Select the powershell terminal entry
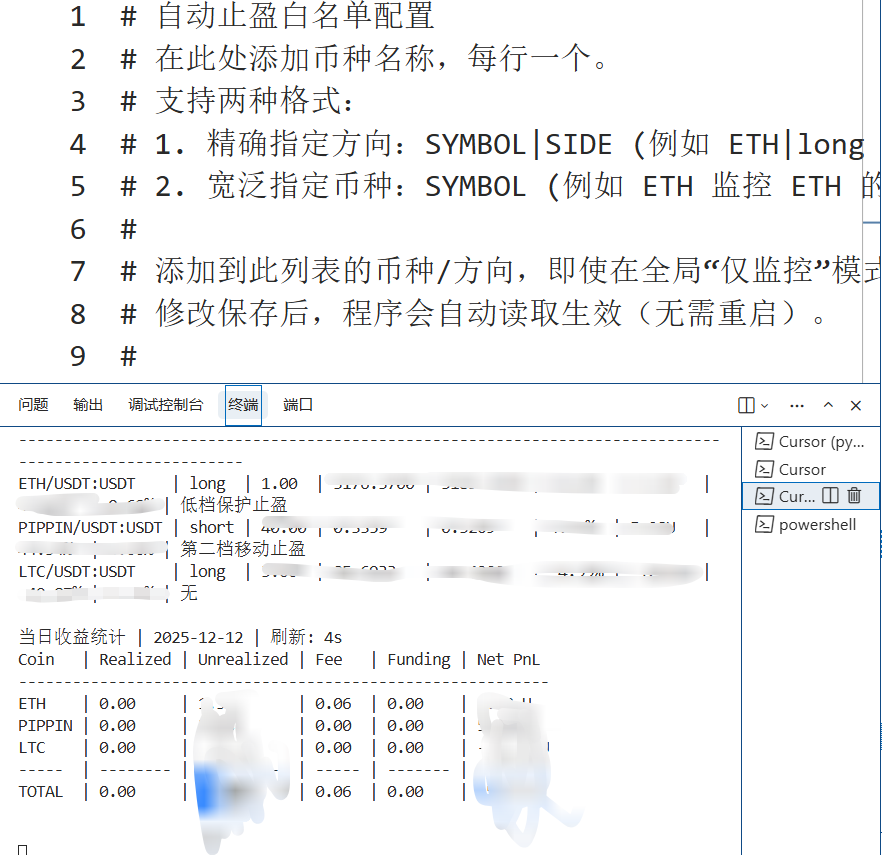 tap(811, 524)
